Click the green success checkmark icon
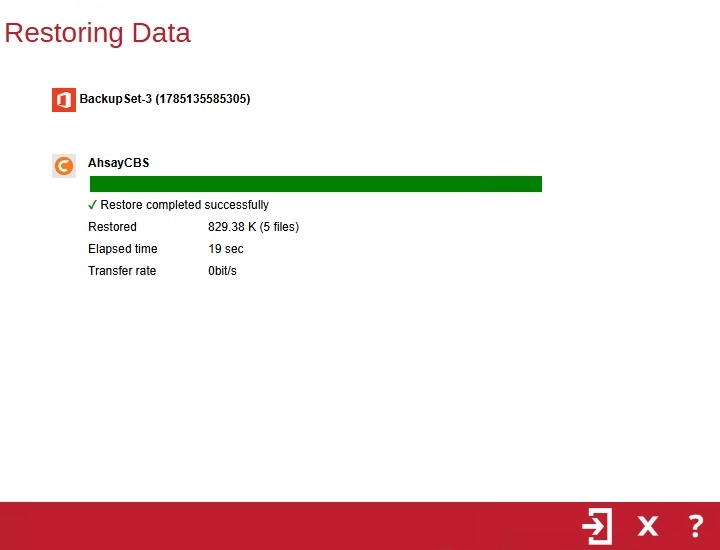 point(92,205)
